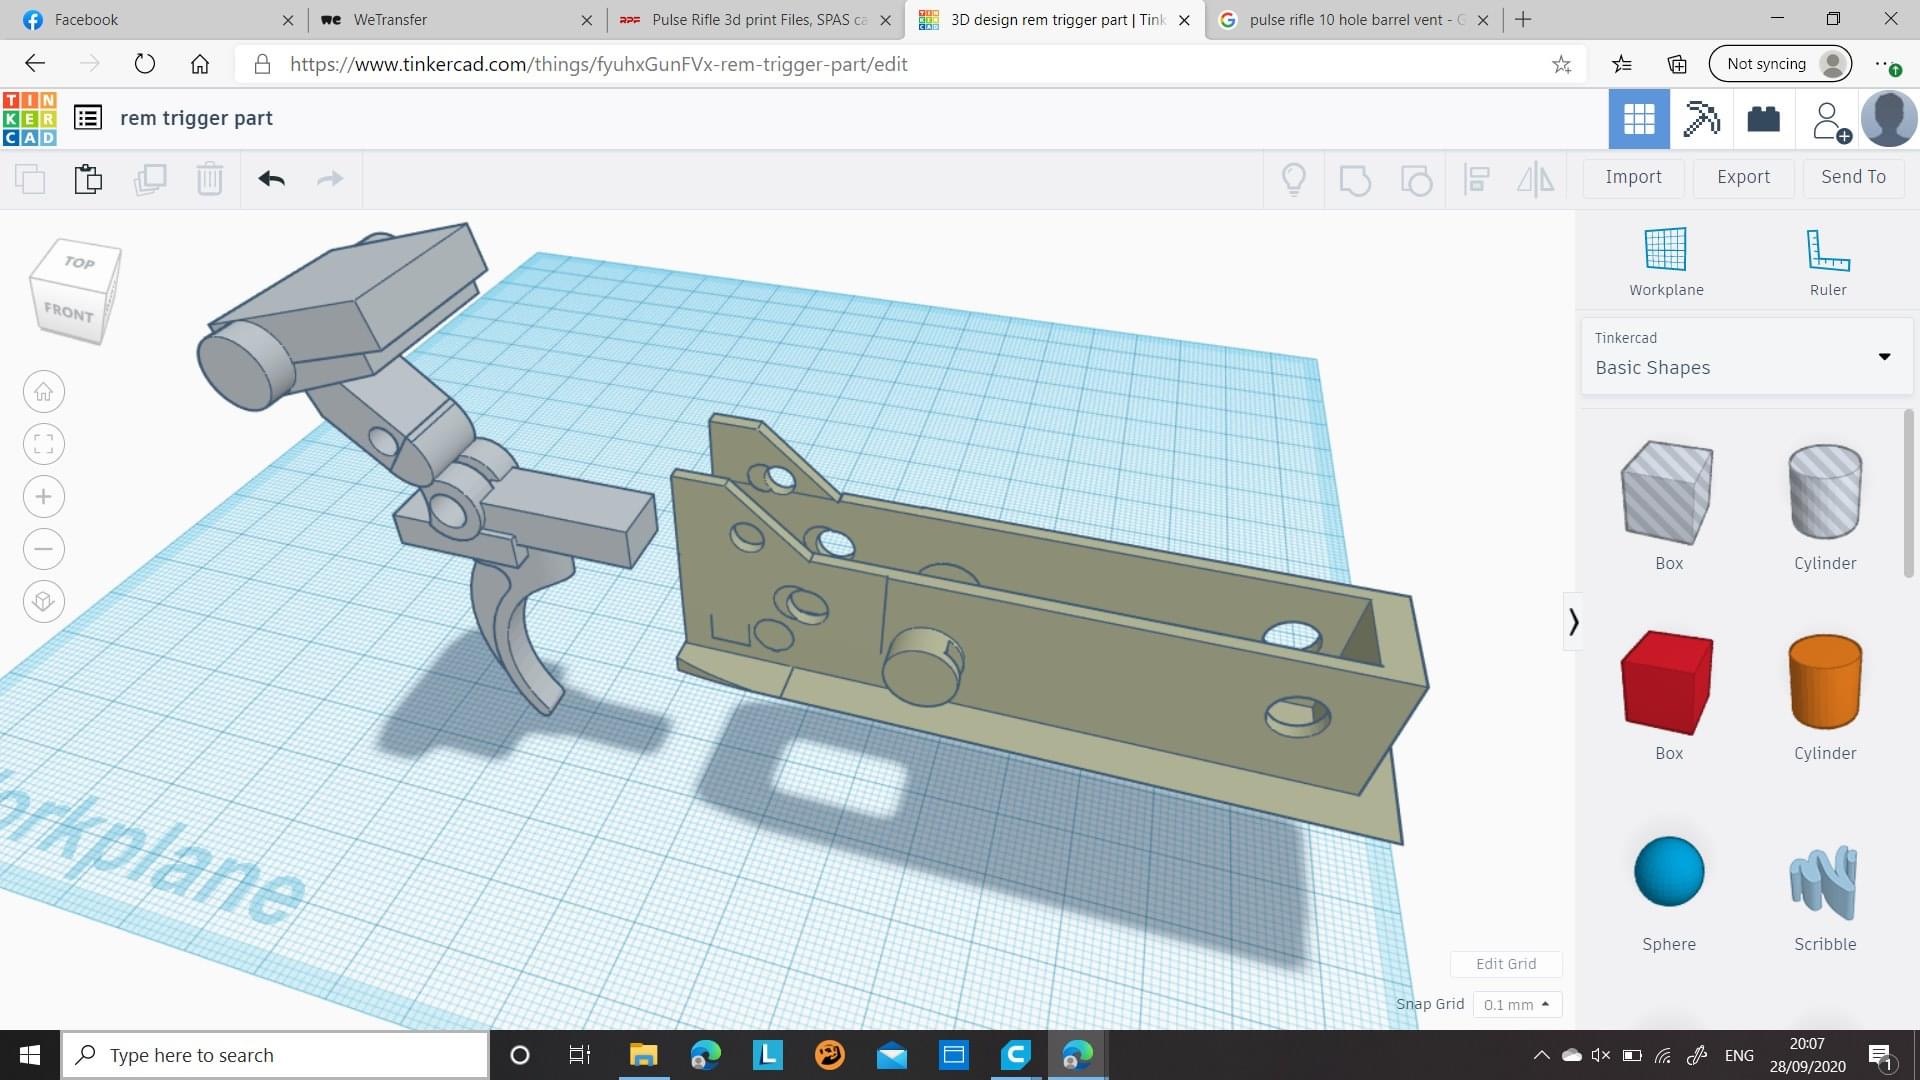Zoom in with the plus button
1920x1080 pixels.
coord(43,497)
